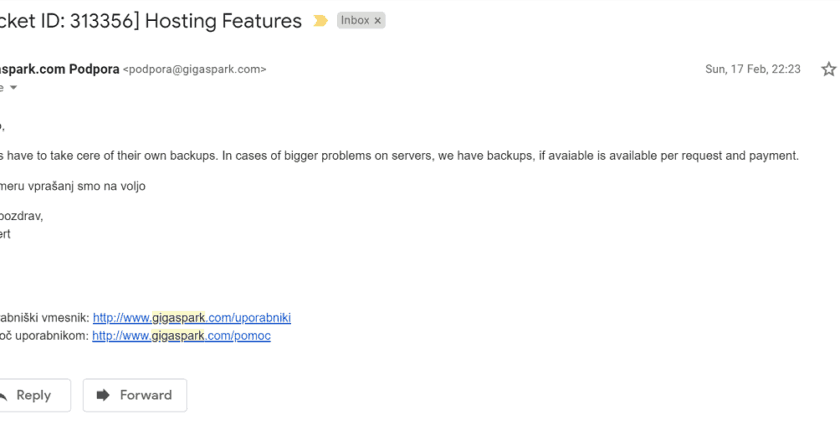
Task: Click the Forward arrow icon
Action: click(103, 395)
